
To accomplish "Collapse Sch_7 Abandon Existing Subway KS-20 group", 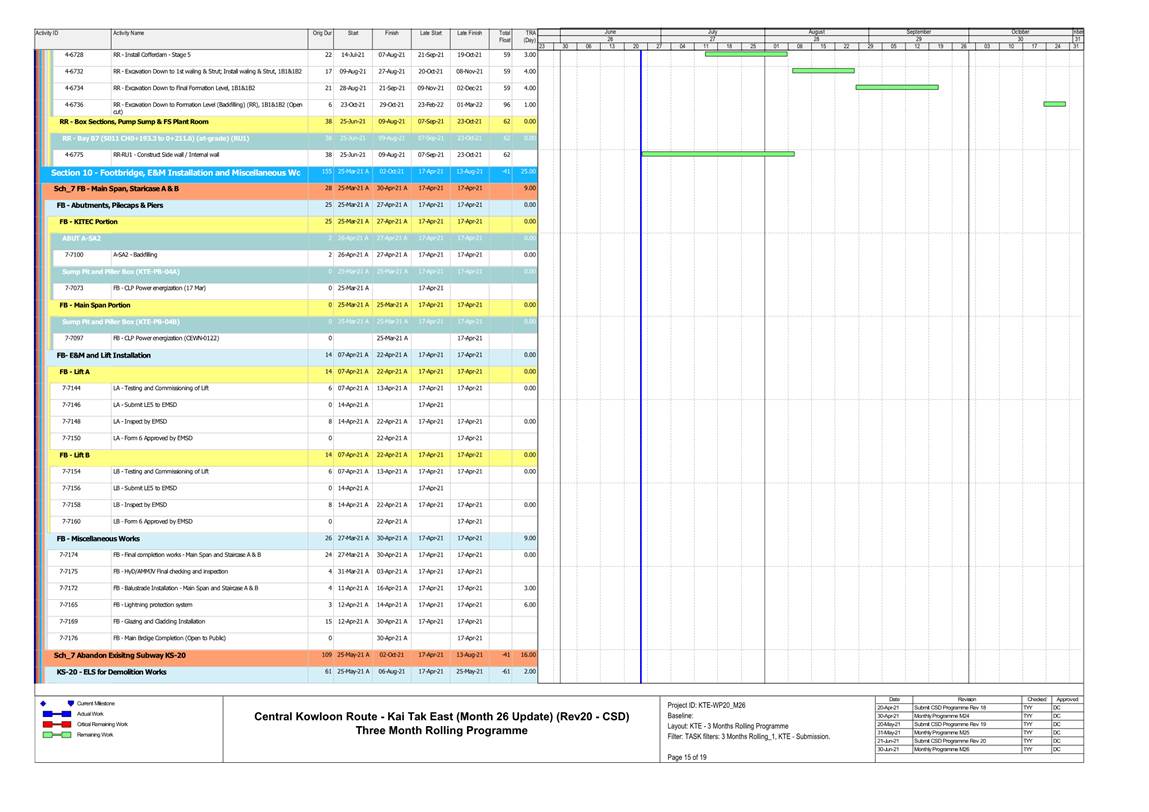I will click(120, 655).
